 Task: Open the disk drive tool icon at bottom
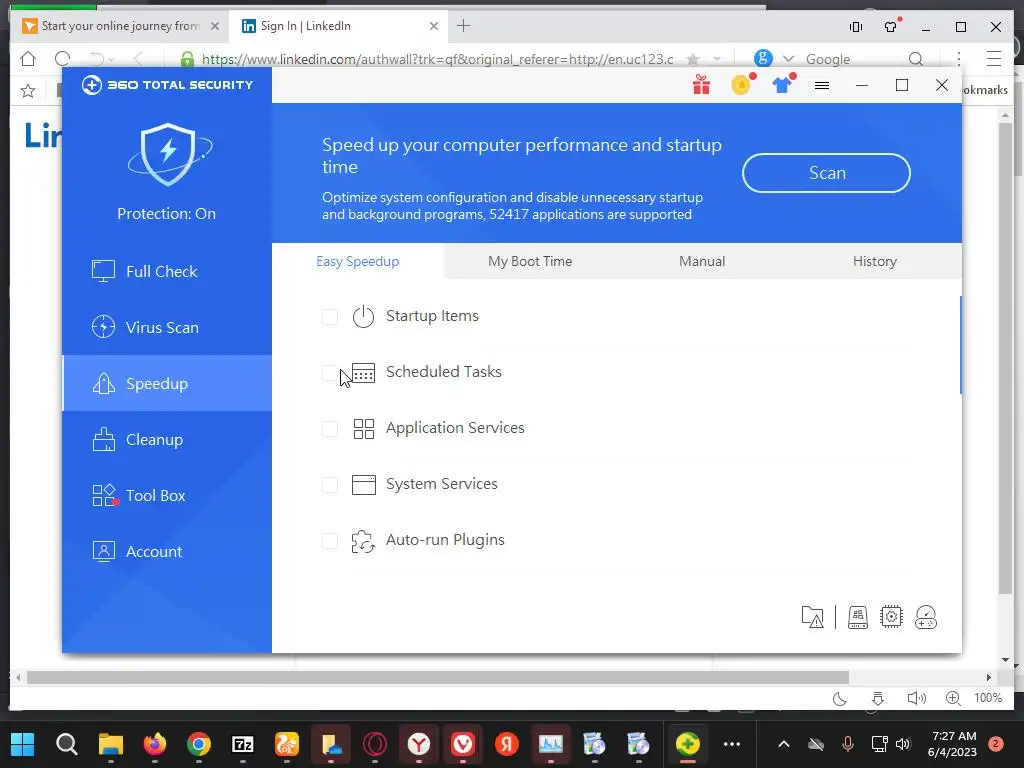[857, 617]
